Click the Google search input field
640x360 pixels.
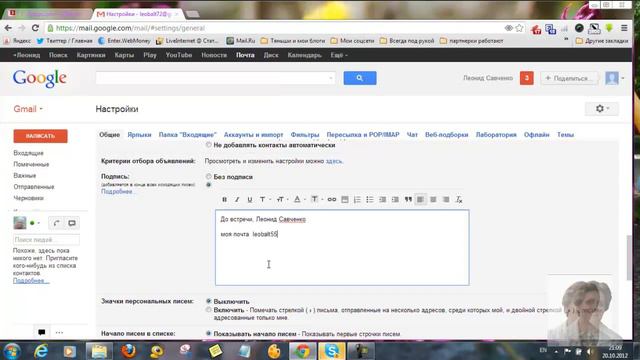coord(215,78)
